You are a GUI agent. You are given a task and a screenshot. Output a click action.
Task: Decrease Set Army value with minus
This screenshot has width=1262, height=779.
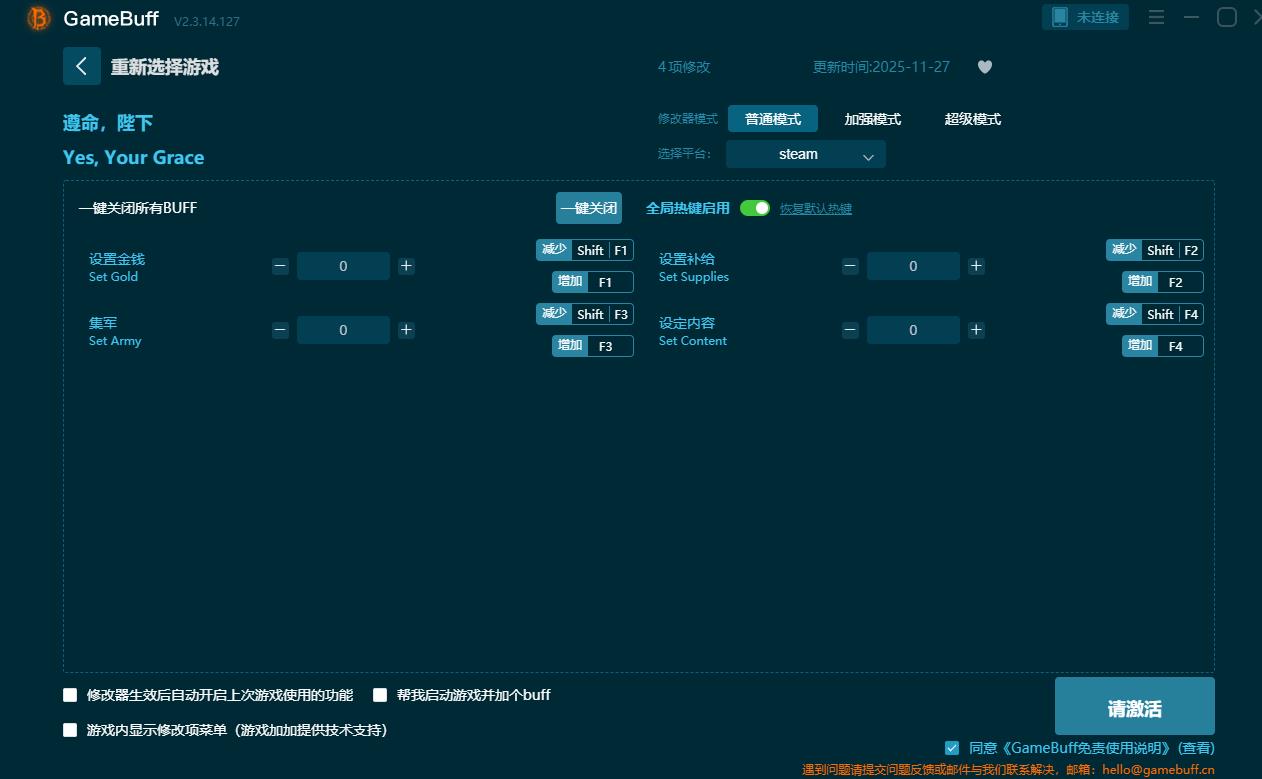pyautogui.click(x=280, y=330)
